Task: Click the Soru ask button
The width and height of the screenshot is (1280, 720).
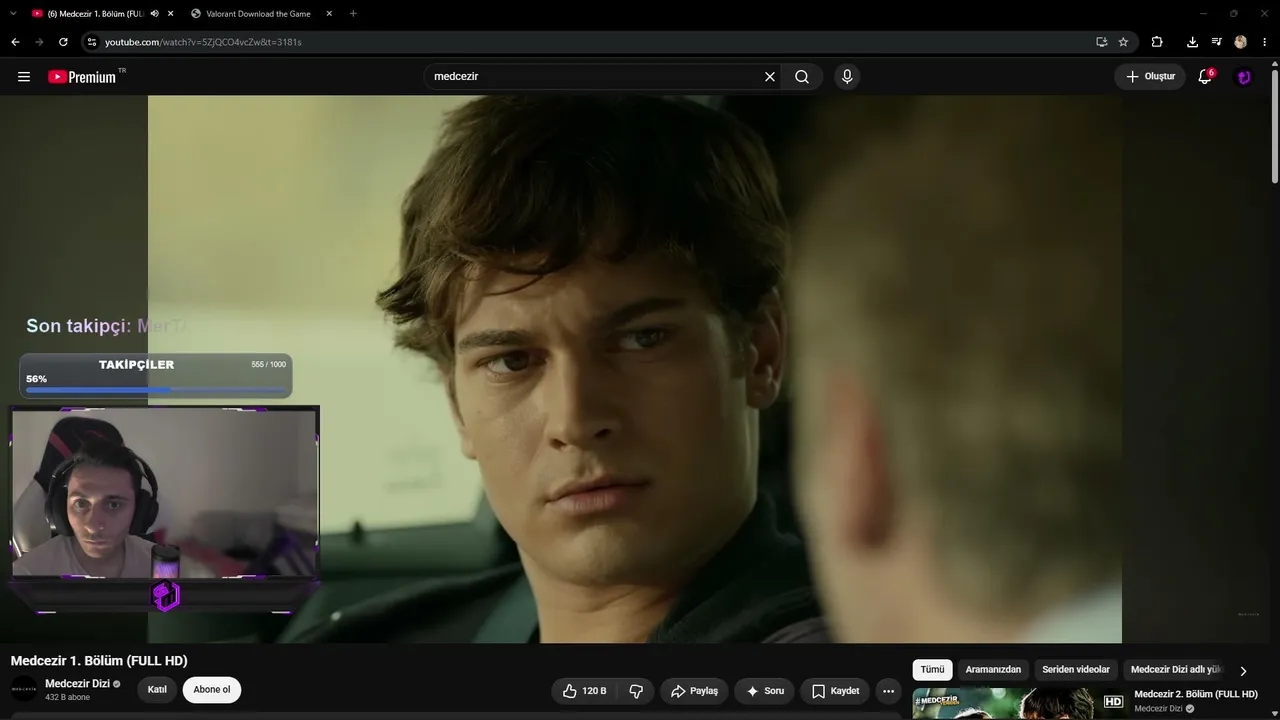Action: [765, 691]
